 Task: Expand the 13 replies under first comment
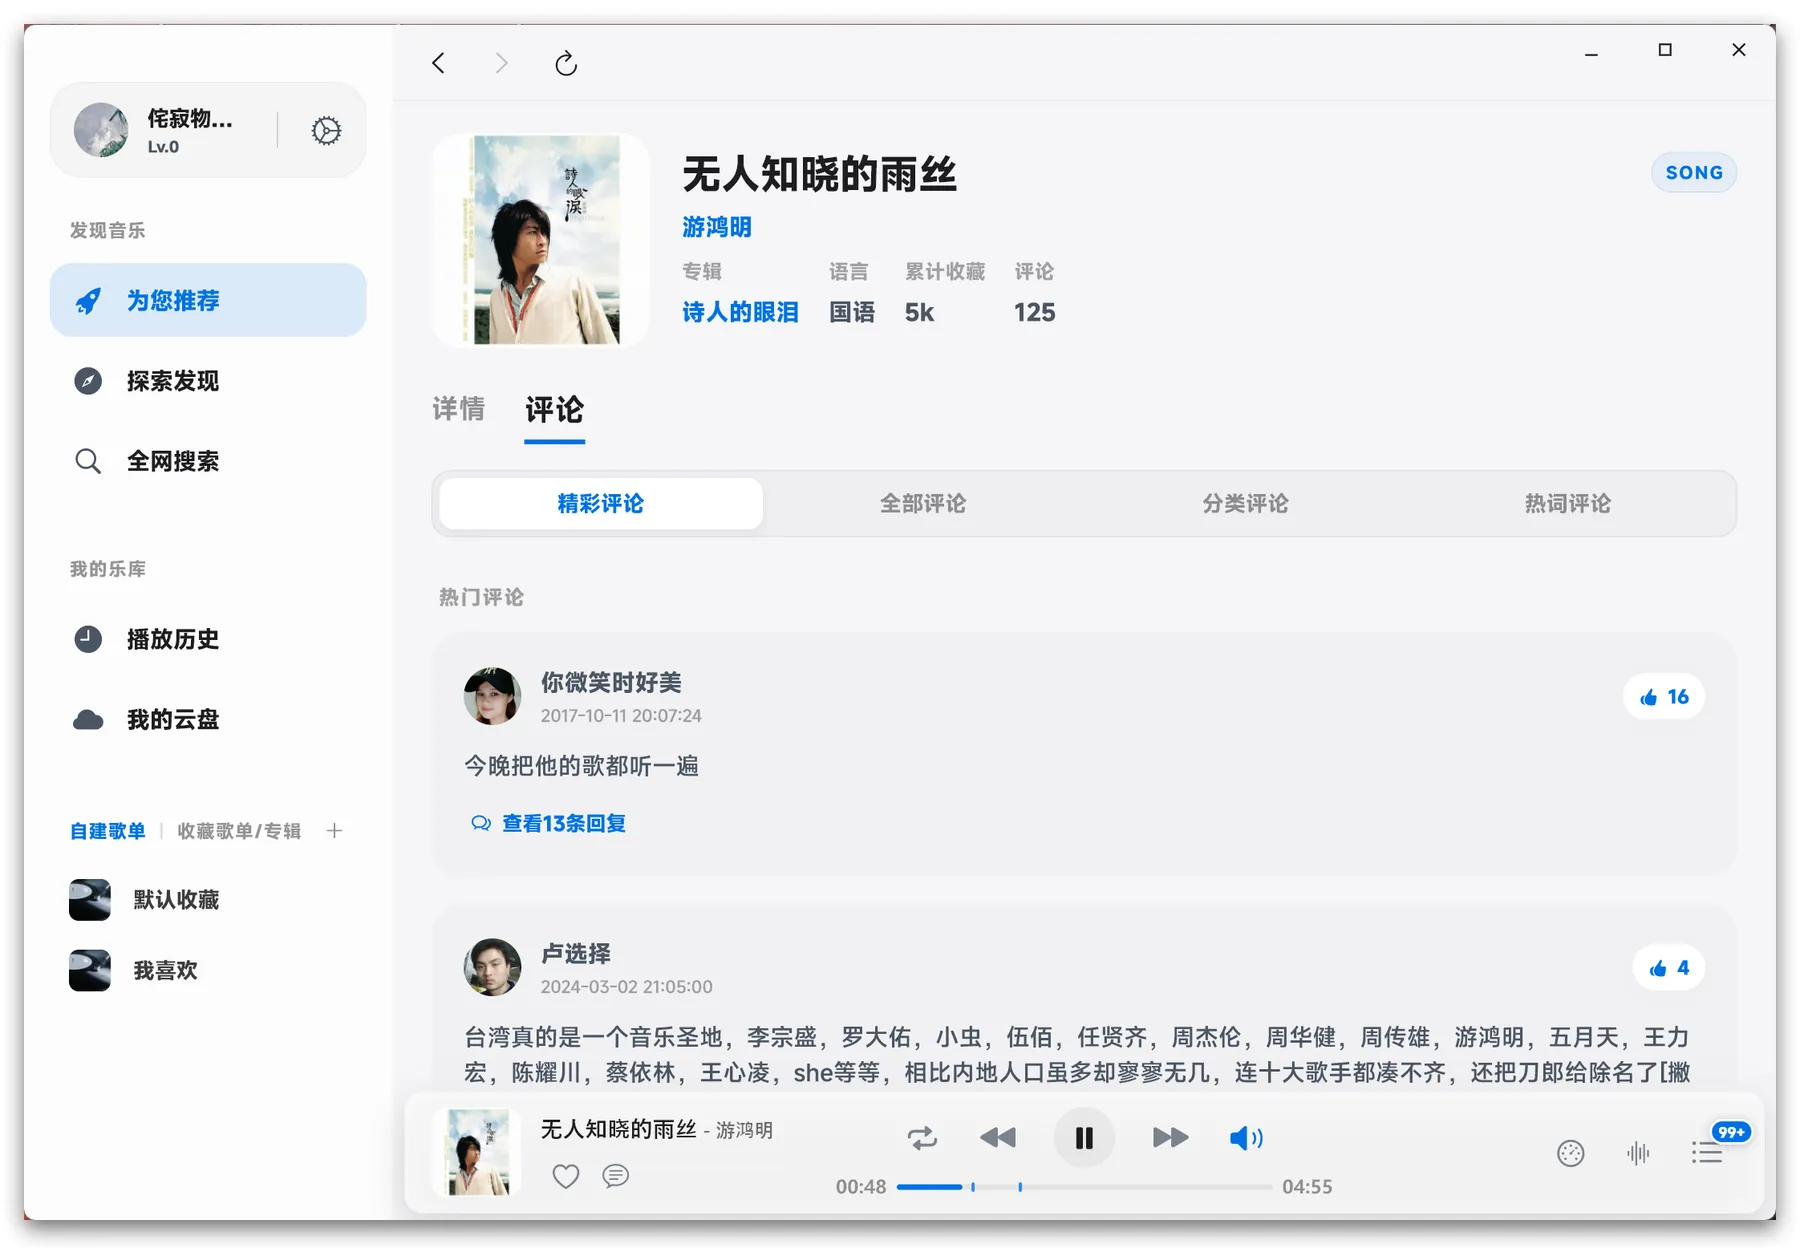[562, 823]
